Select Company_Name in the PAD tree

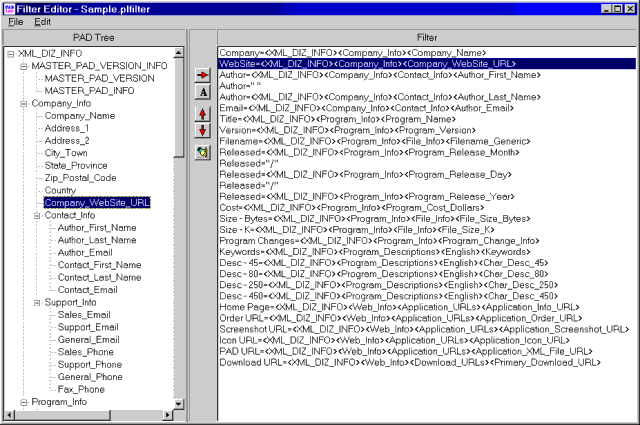[78, 116]
